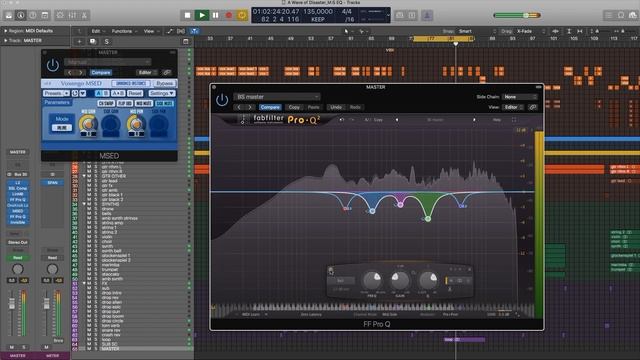Select the pink EQ band node
Screen dimensions: 640x360
(400, 205)
